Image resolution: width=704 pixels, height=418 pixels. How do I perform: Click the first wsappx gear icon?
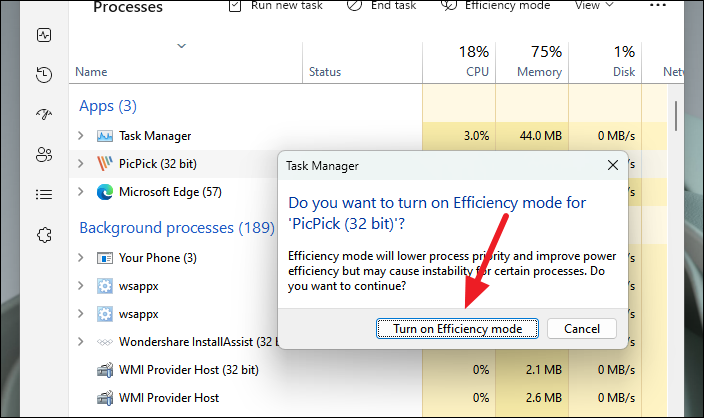[105, 286]
